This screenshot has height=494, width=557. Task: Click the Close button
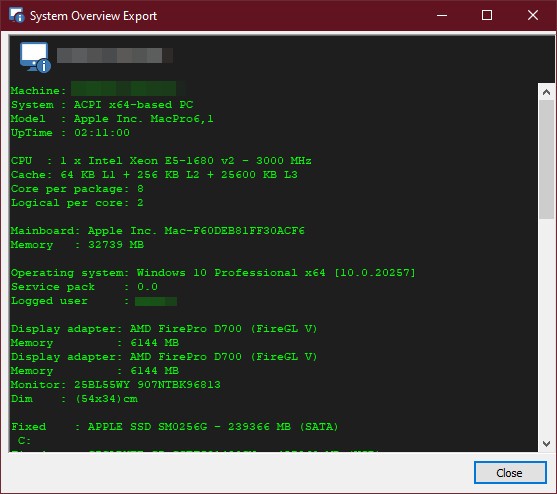click(510, 473)
